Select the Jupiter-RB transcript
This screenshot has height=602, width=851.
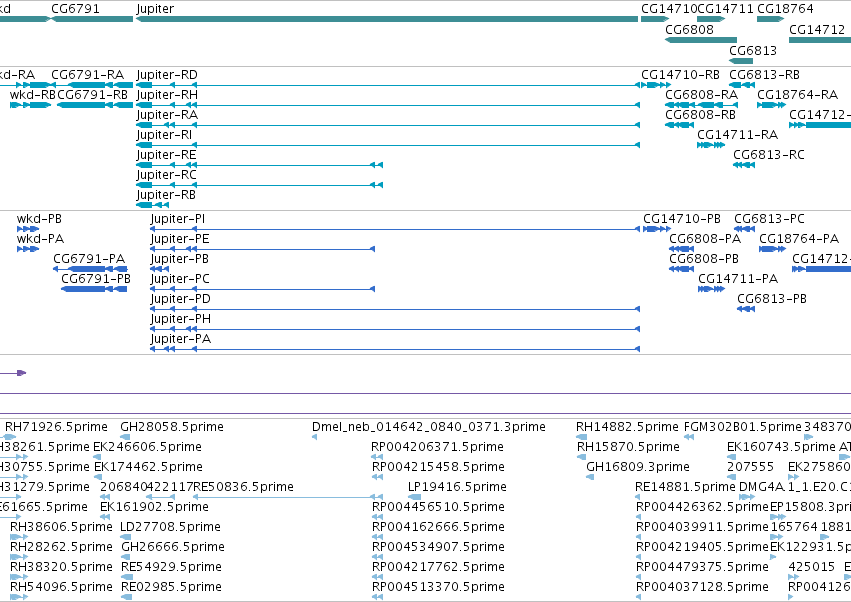click(153, 205)
